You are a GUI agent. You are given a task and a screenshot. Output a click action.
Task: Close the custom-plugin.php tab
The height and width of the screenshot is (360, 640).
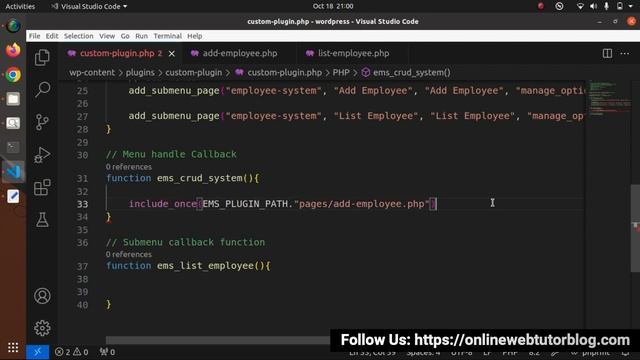click(172, 53)
